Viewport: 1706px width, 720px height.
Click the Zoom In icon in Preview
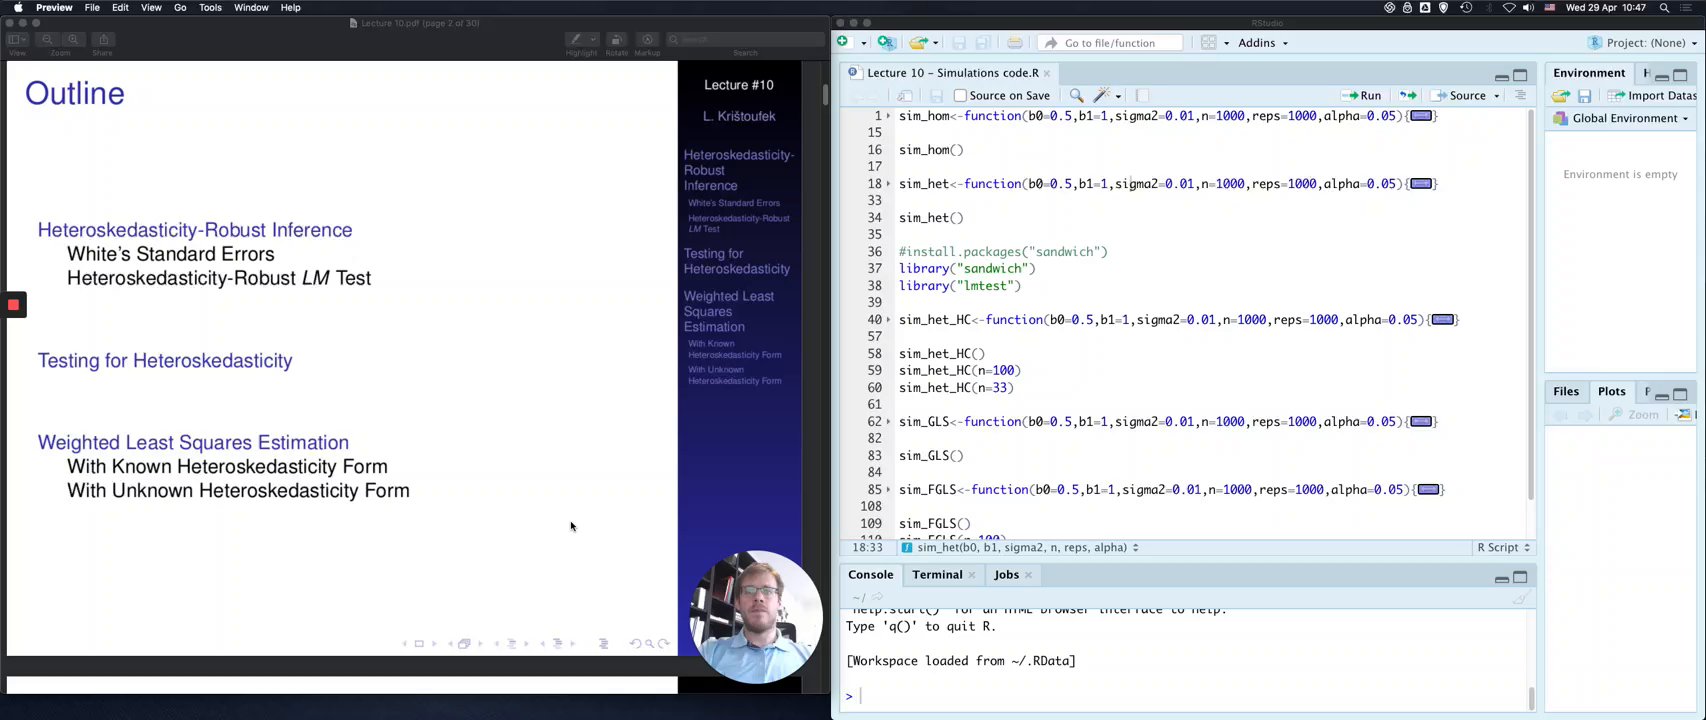[x=73, y=39]
